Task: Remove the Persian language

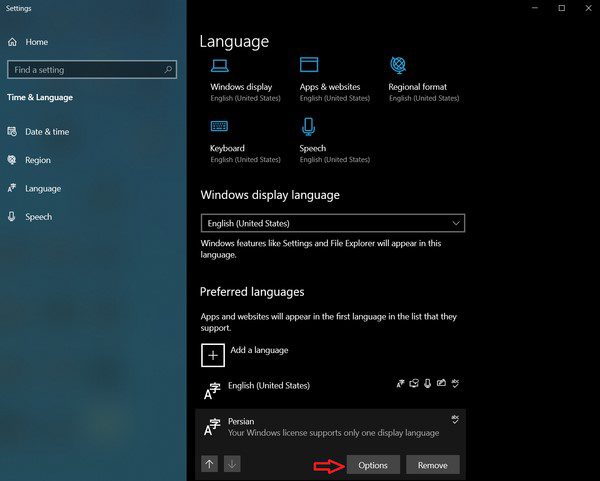Action: [433, 465]
